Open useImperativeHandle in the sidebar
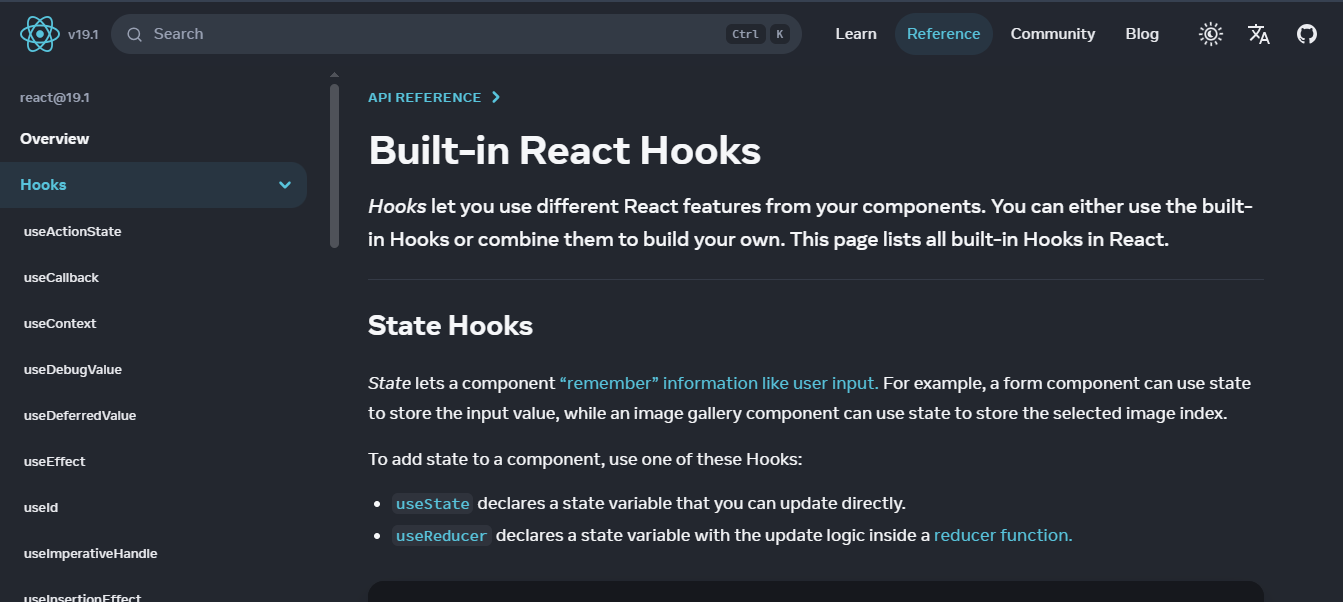The width and height of the screenshot is (1343, 602). pyautogui.click(x=90, y=553)
